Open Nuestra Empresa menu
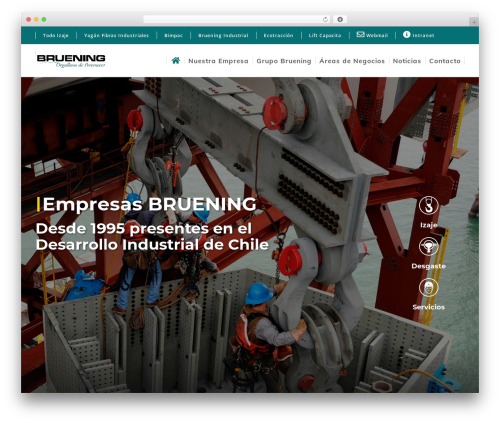Image resolution: width=500 pixels, height=423 pixels. pyautogui.click(x=218, y=61)
